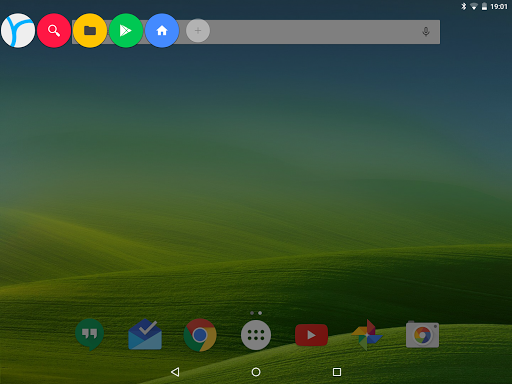This screenshot has height=384, width=512.
Task: Add a shortcut with the grey plus button
Action: point(198,30)
